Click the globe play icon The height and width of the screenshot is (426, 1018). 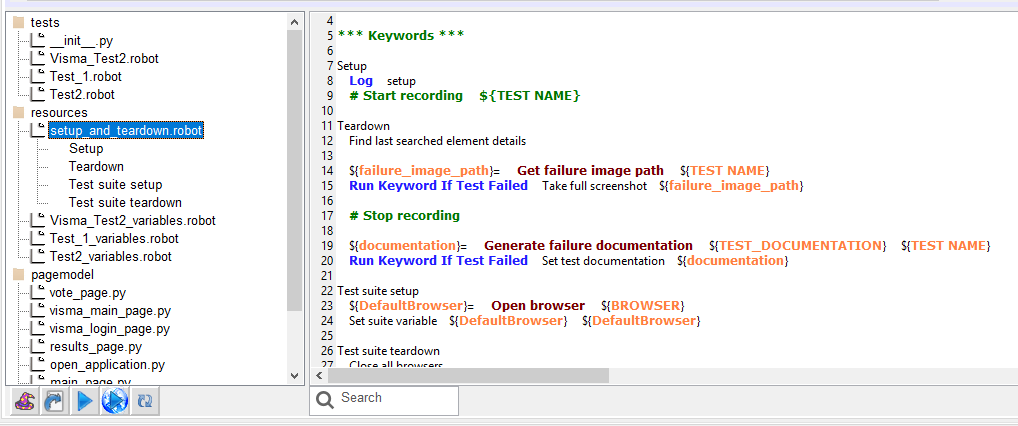115,401
